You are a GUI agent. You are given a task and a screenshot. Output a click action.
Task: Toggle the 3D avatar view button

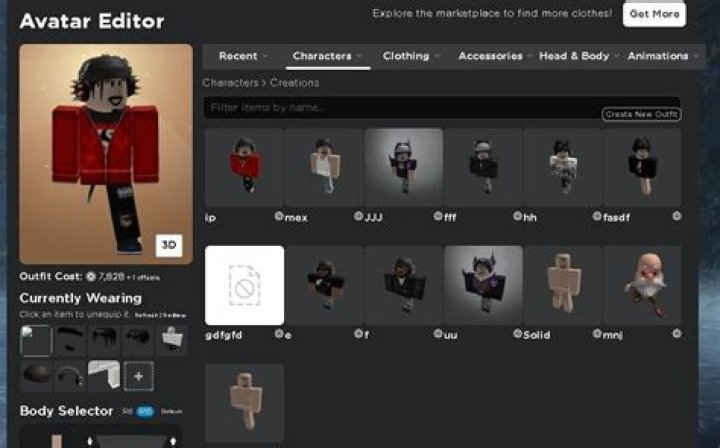coord(168,246)
